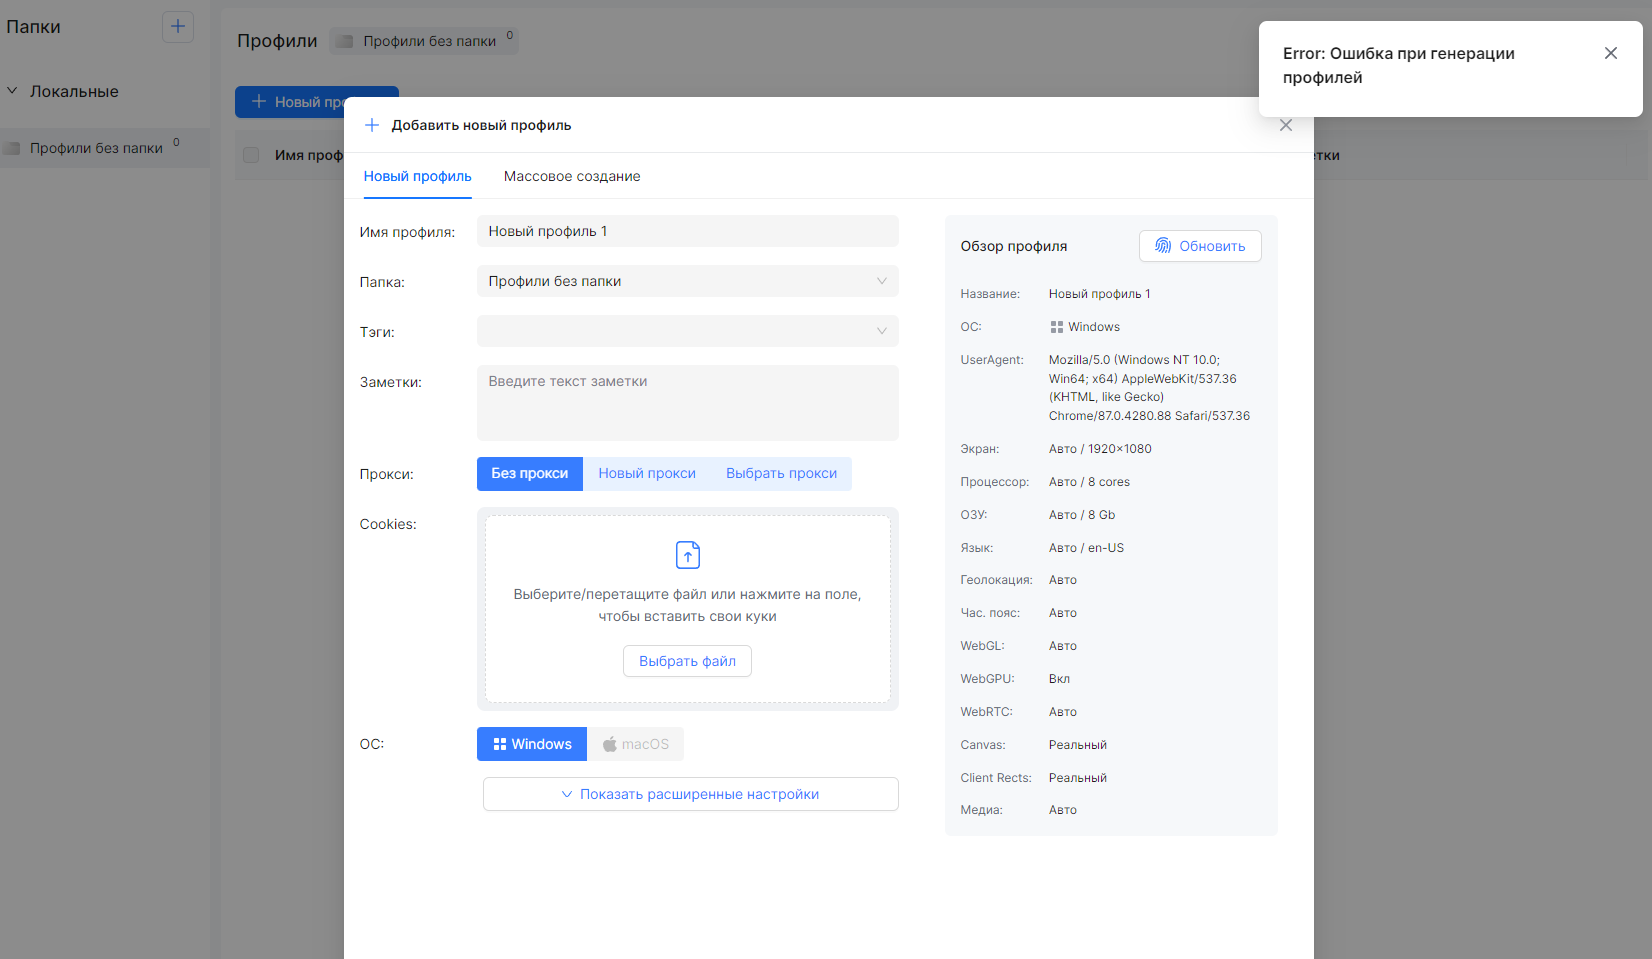This screenshot has width=1652, height=959.
Task: Select macOS as the OS
Action: click(636, 744)
